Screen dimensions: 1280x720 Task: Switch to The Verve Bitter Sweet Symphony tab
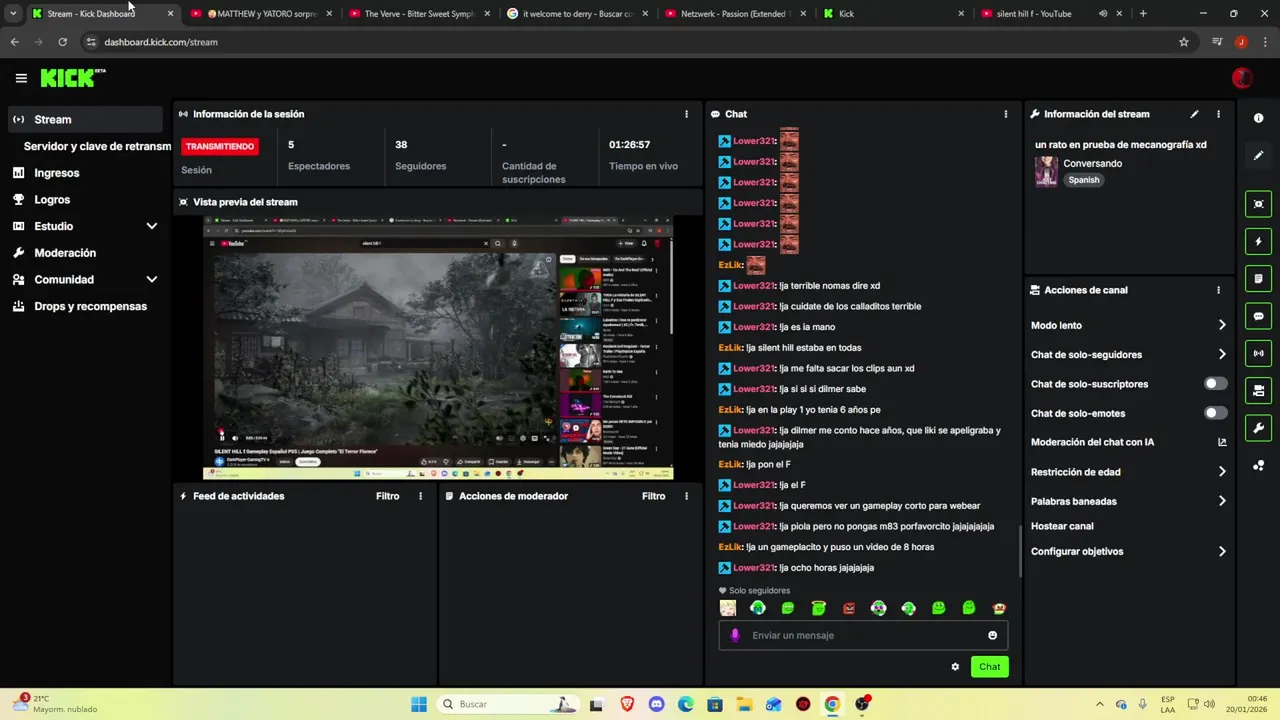pyautogui.click(x=418, y=14)
